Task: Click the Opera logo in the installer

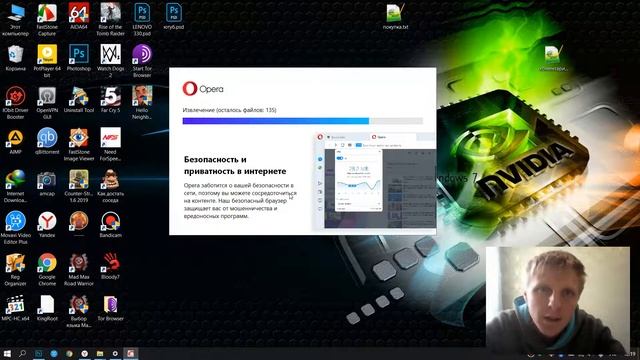Action: click(203, 89)
